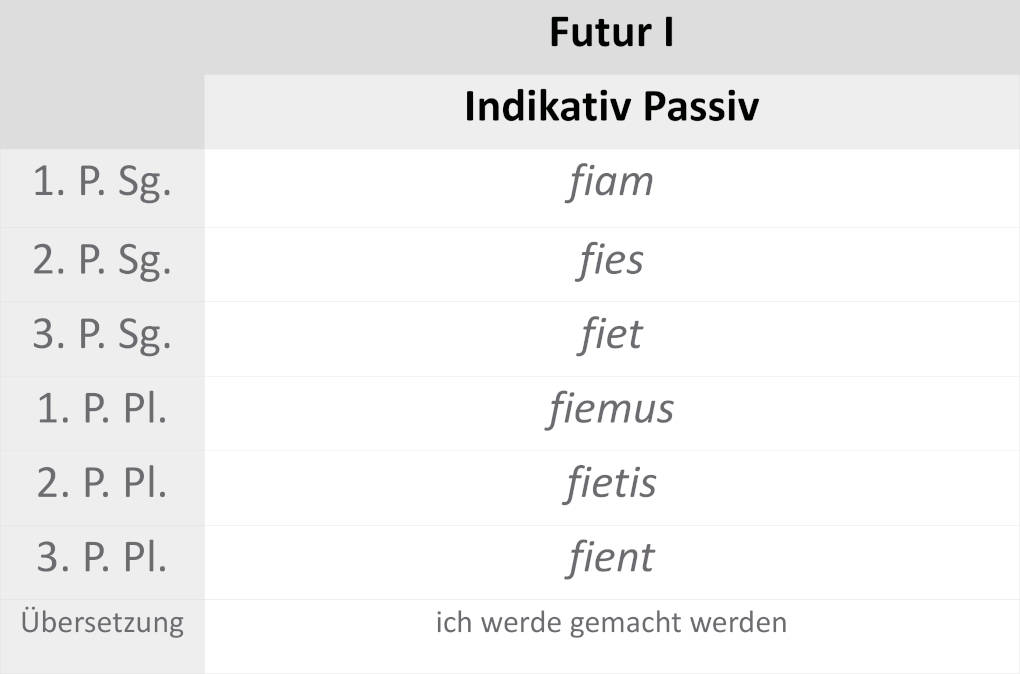Select the "3. P. Sg." row label
Screen dimensions: 1020x674
pos(102,334)
